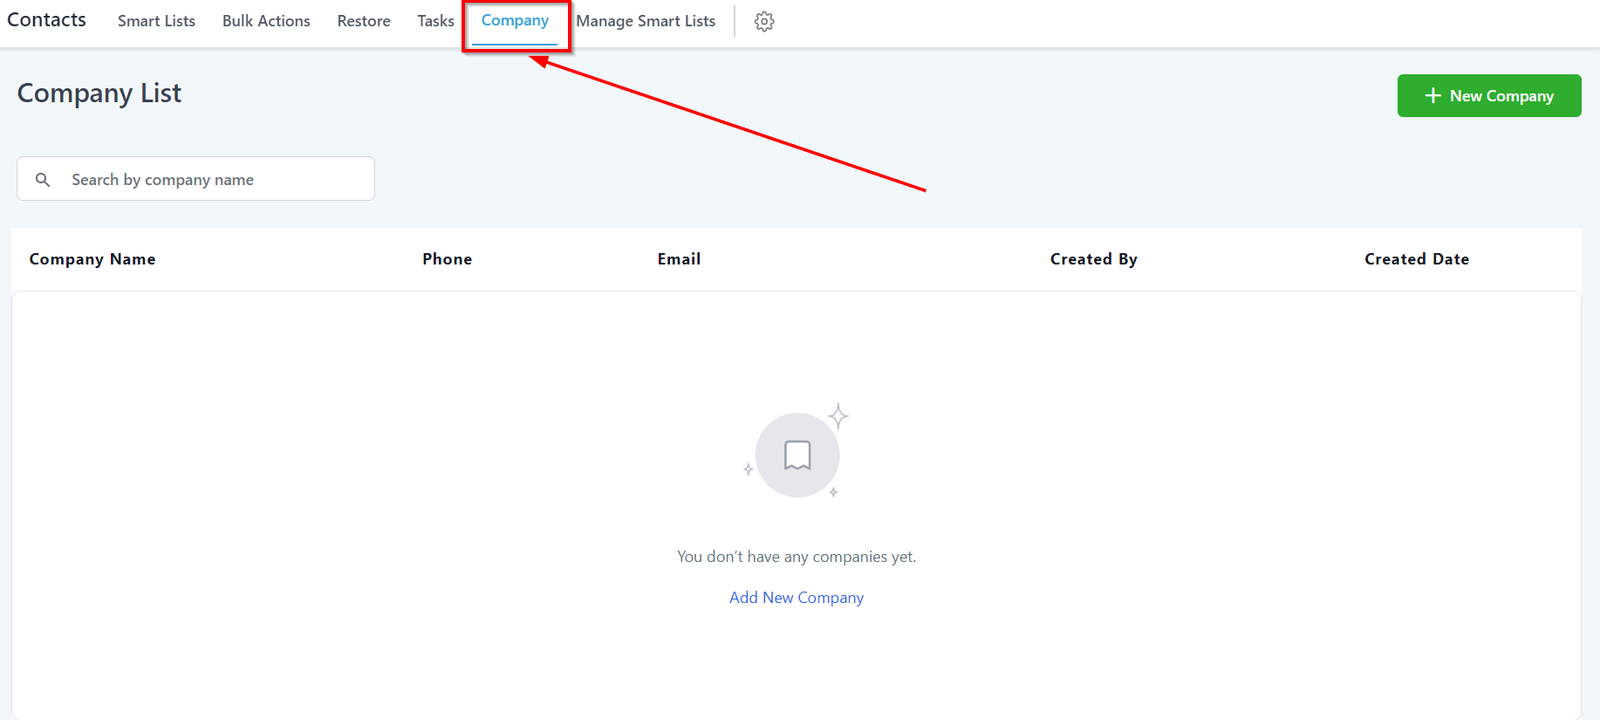Open the Bulk Actions tab
The image size is (1600, 720).
tap(266, 21)
